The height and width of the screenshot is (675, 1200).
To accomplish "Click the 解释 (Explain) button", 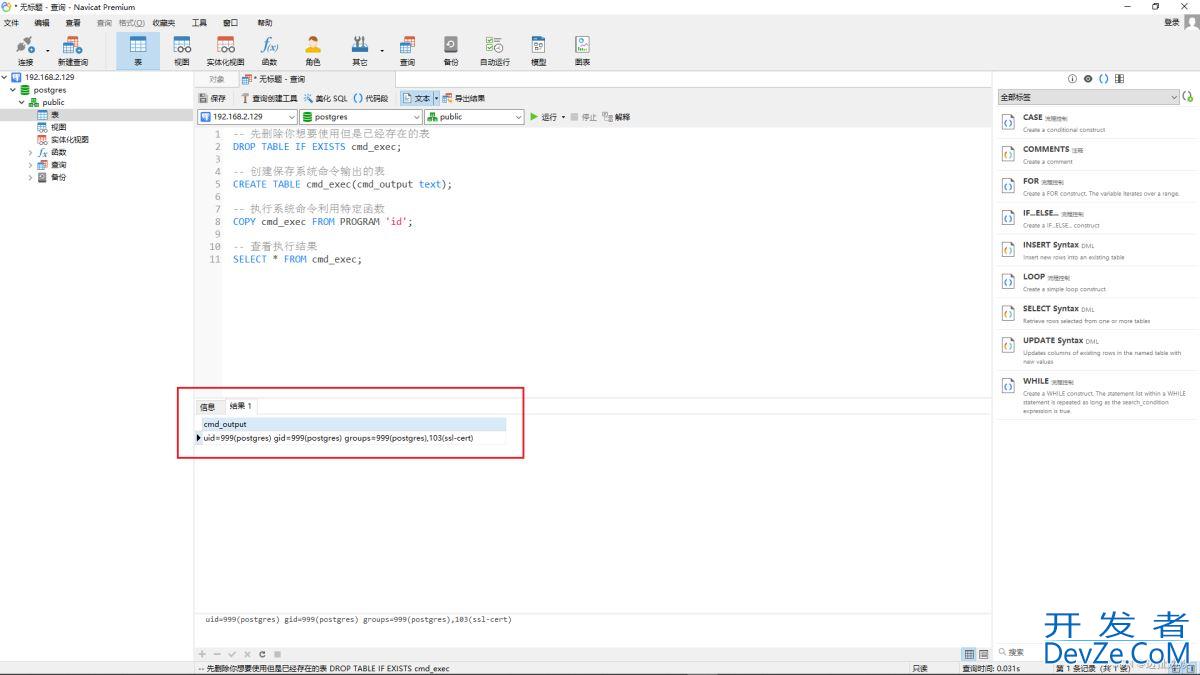I will click(616, 117).
